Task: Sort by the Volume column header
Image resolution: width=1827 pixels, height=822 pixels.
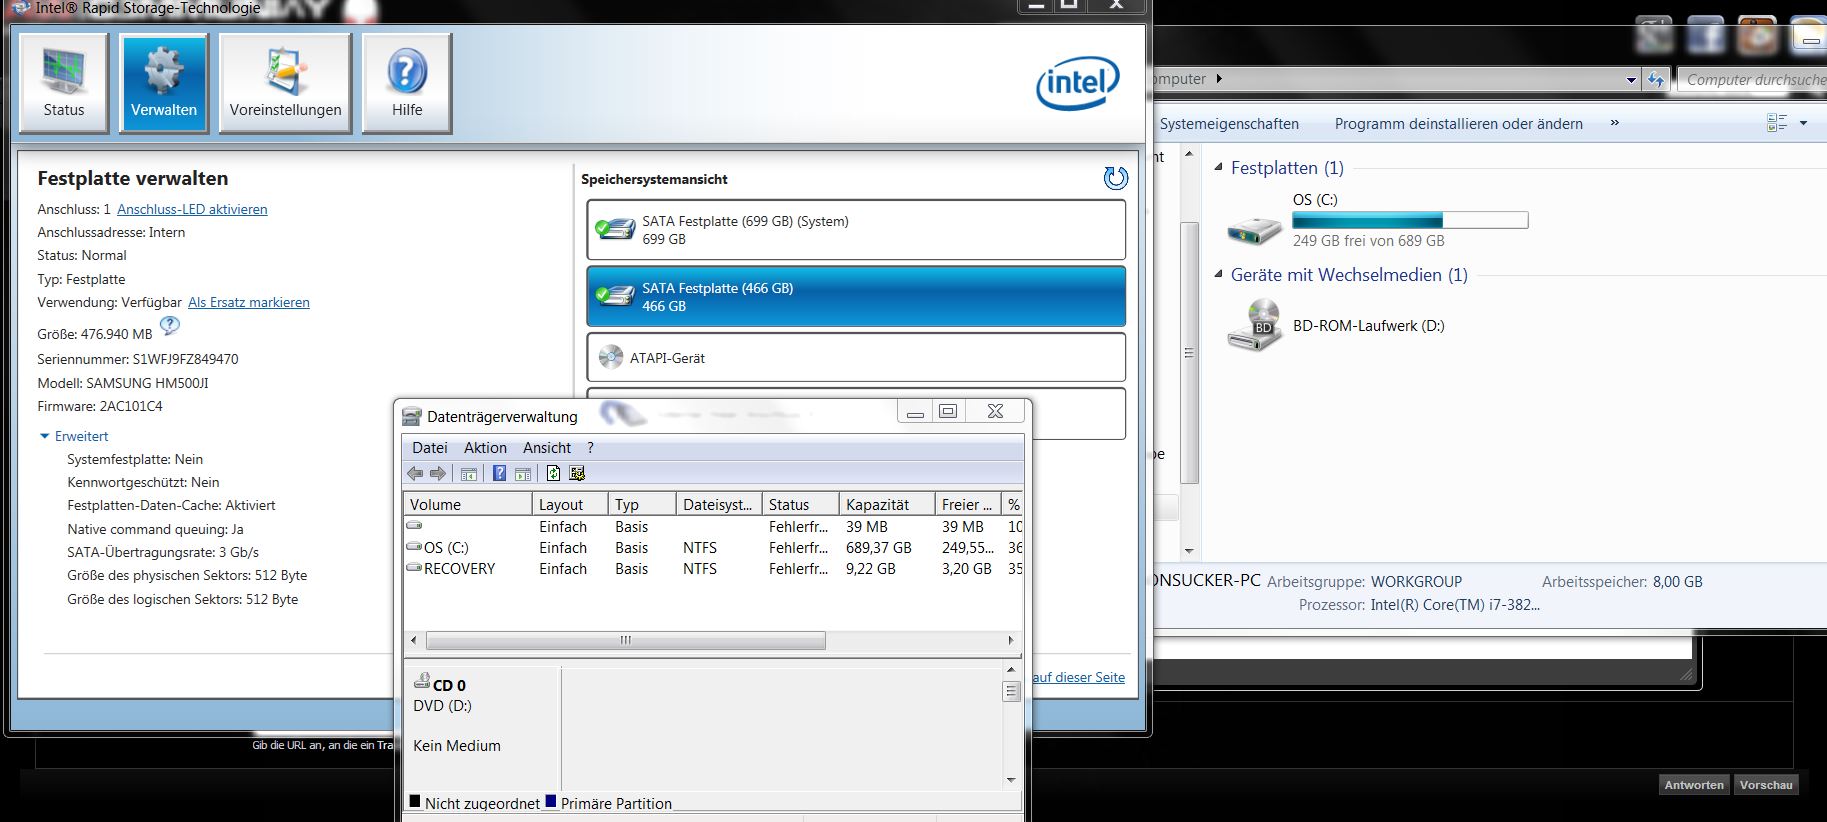Action: pyautogui.click(x=468, y=505)
